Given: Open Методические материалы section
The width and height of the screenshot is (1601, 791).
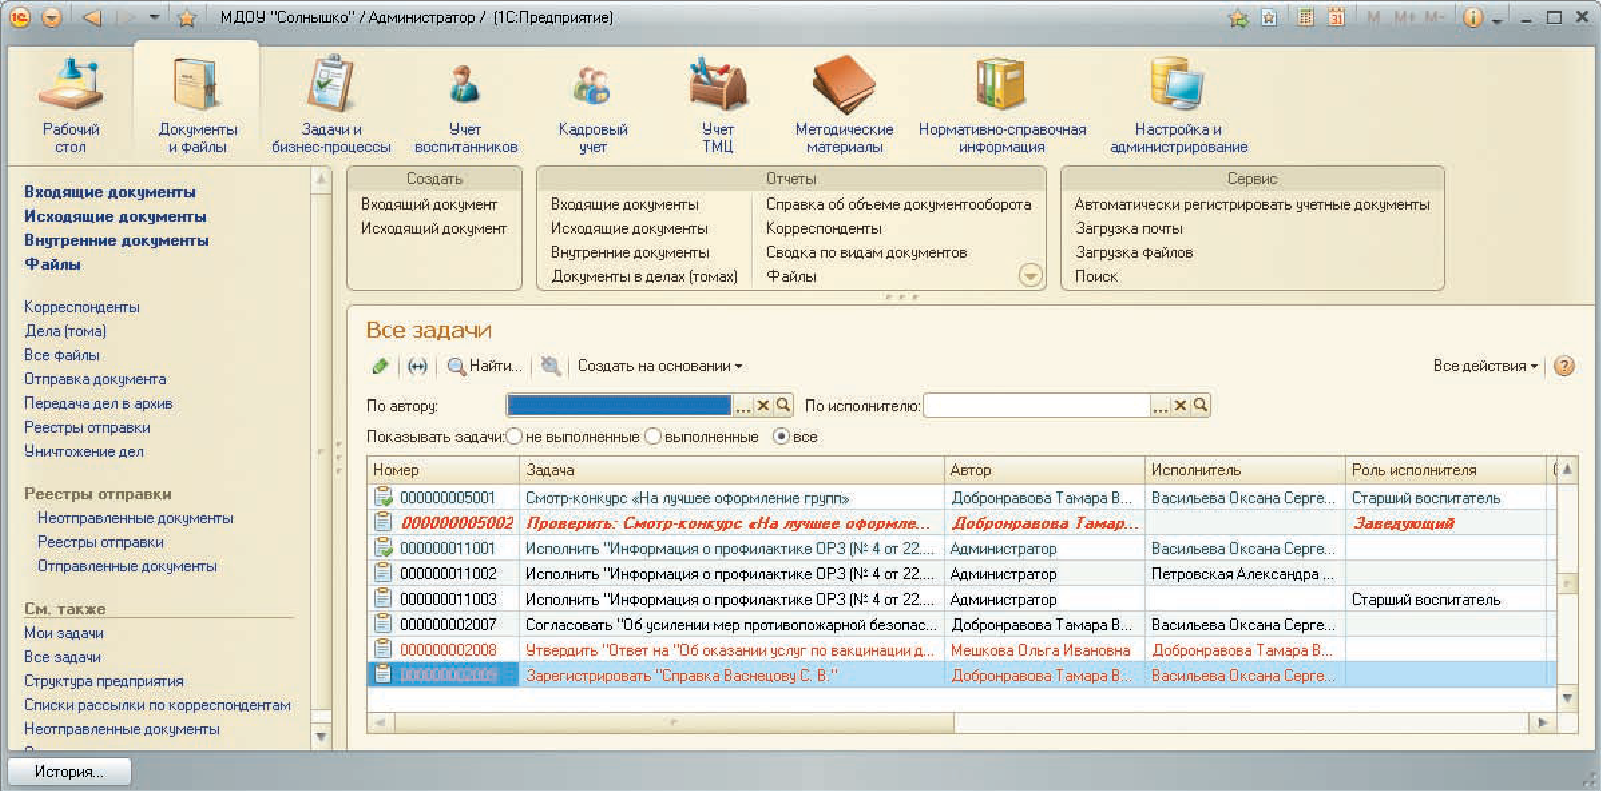Looking at the screenshot, I should click(844, 105).
